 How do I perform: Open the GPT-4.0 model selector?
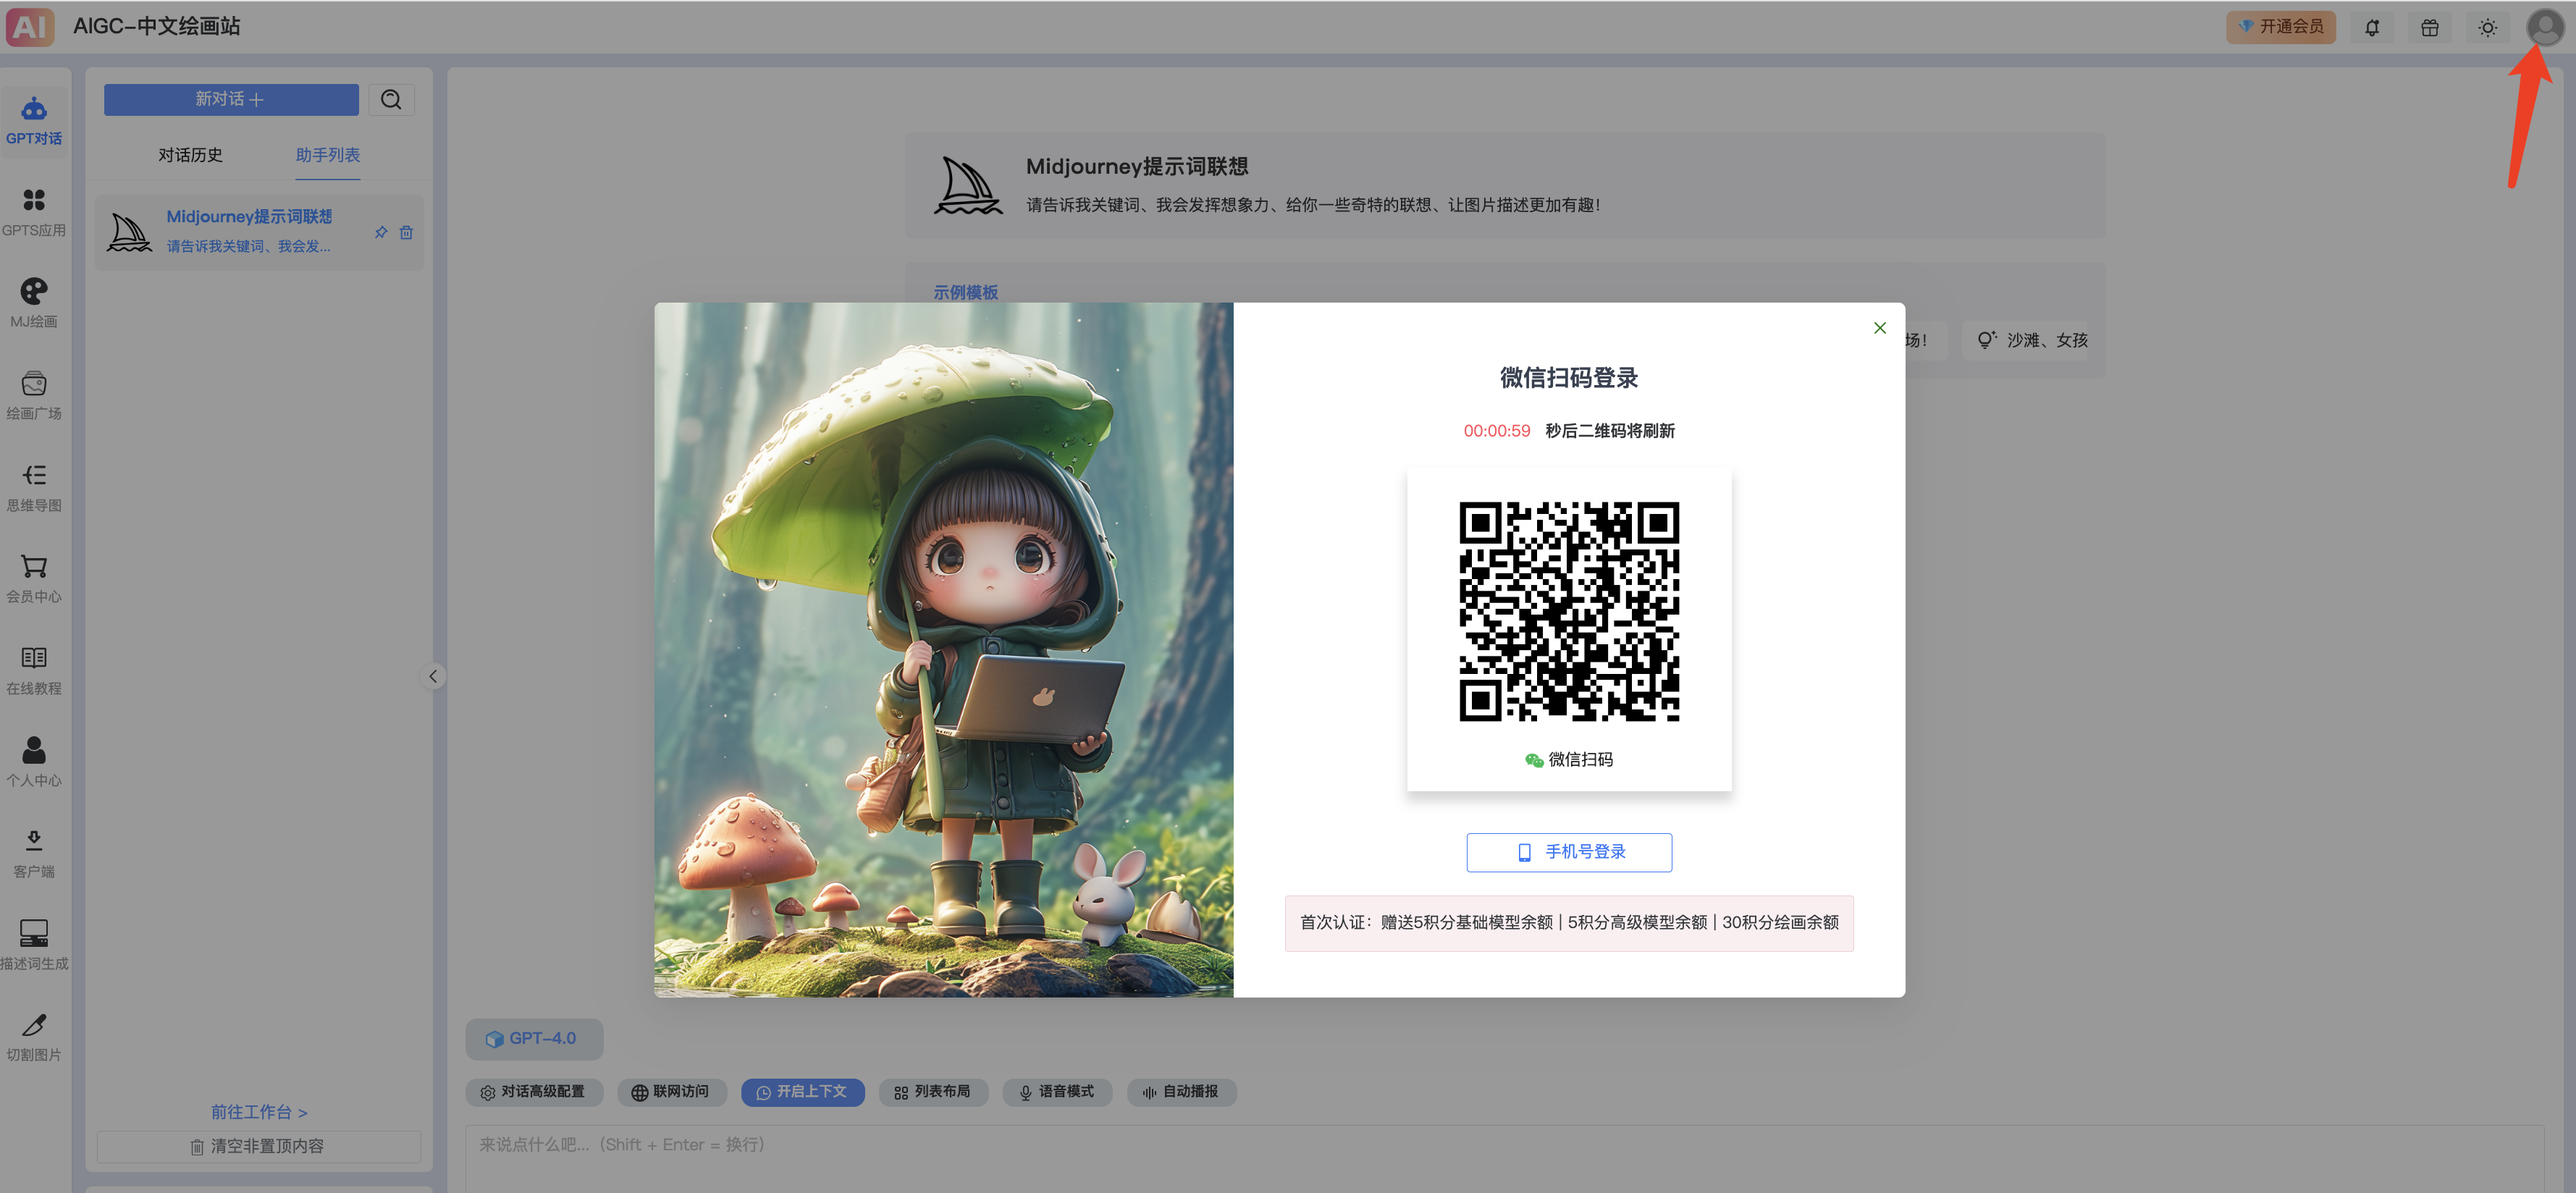[x=534, y=1039]
